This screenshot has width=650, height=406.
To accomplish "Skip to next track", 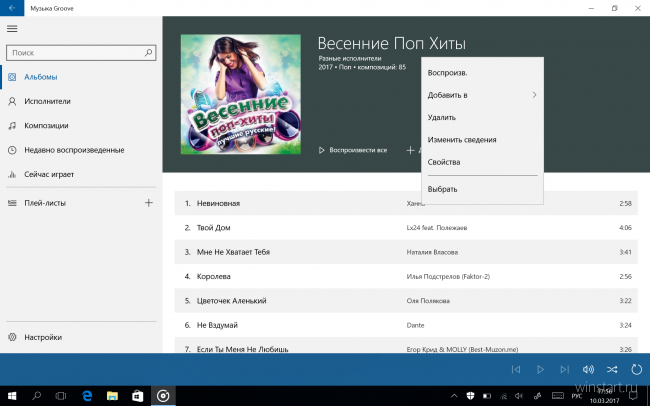I will click(x=564, y=369).
